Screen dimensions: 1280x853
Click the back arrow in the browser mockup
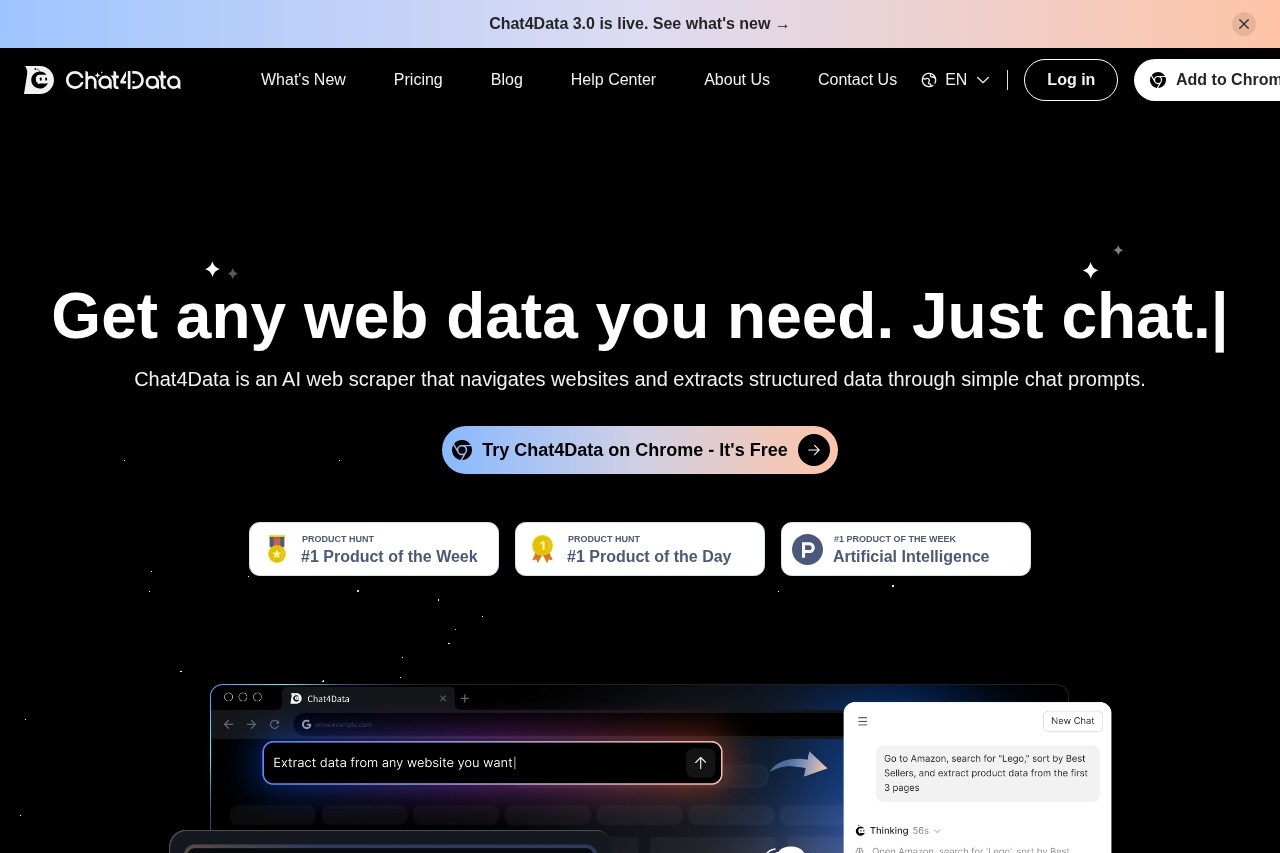(229, 724)
